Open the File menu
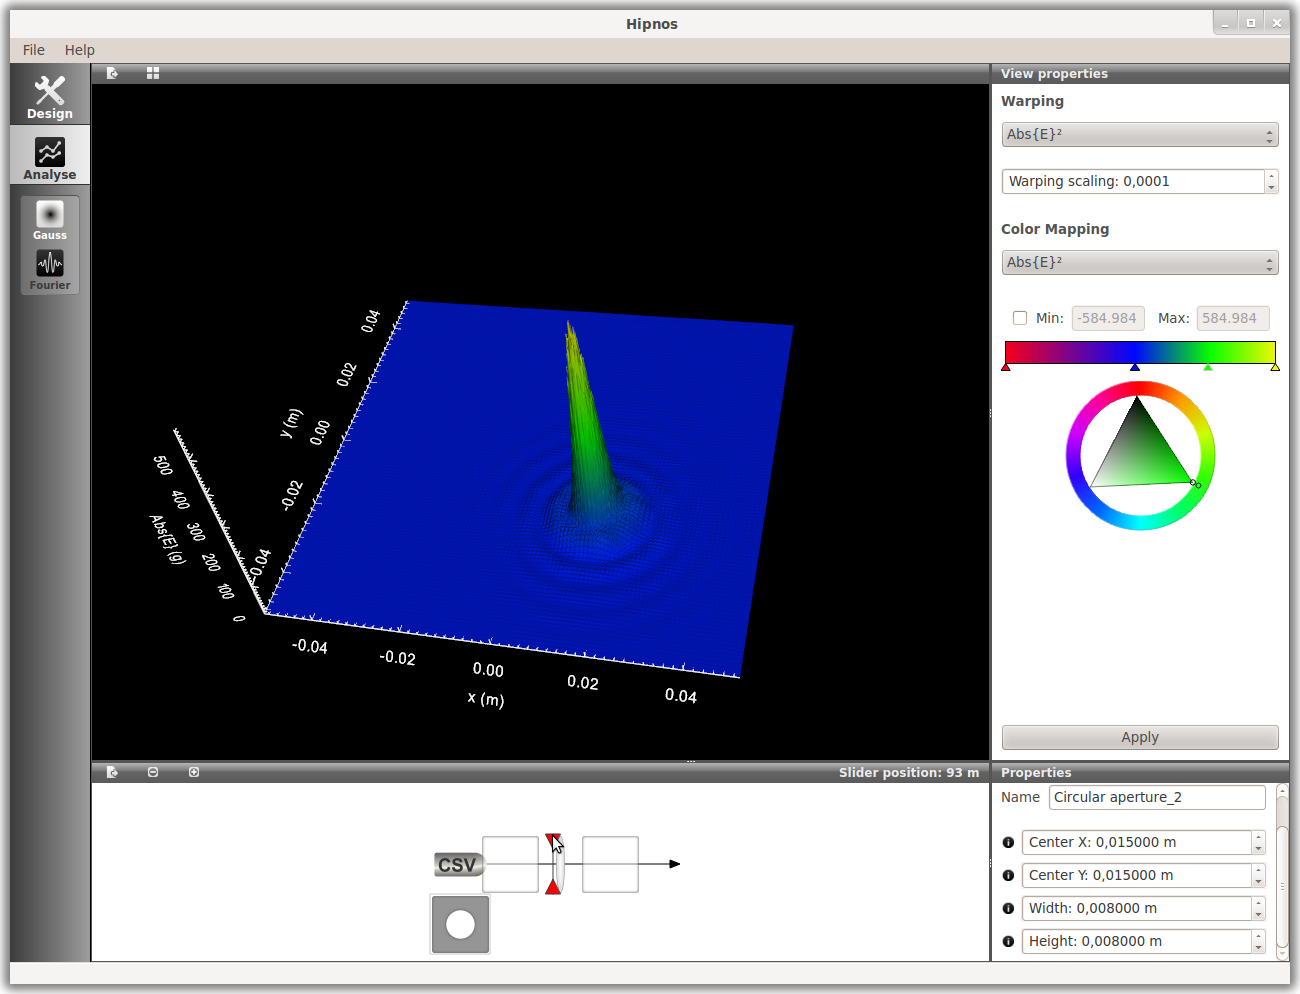This screenshot has height=994, width=1300. pyautogui.click(x=34, y=50)
